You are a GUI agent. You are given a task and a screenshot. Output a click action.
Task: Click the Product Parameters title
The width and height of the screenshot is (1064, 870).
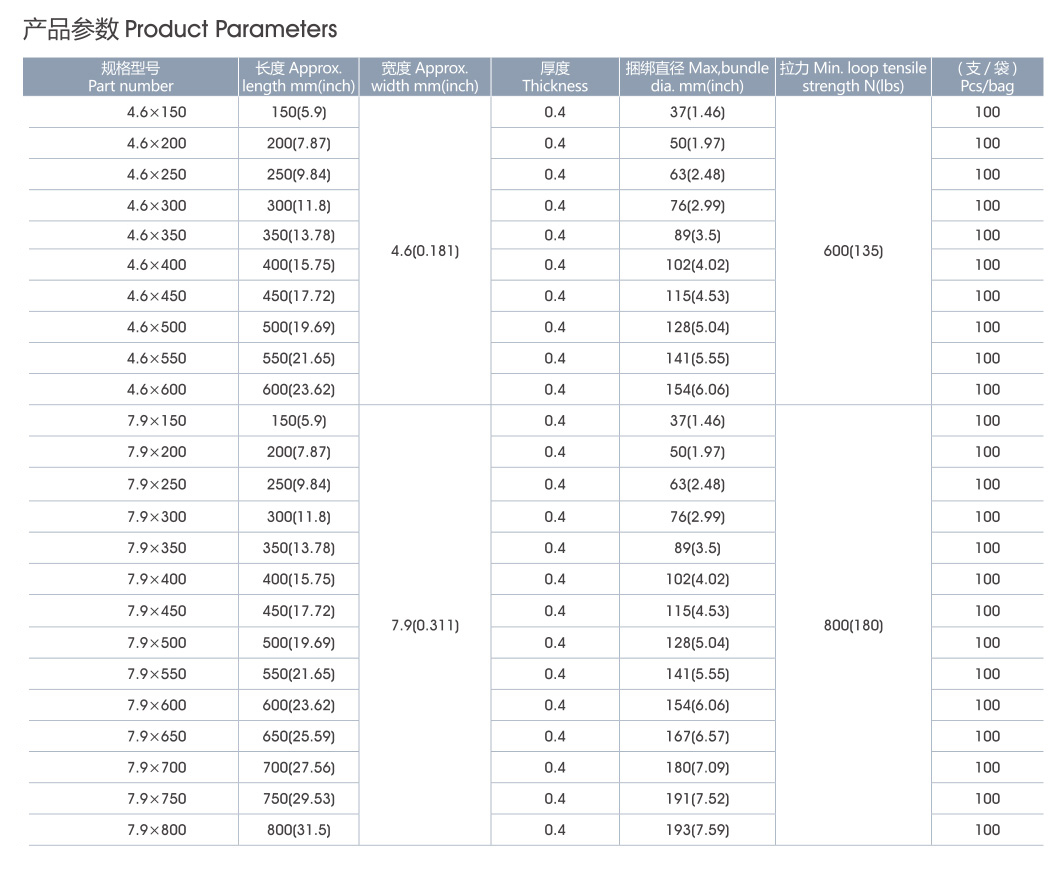pyautogui.click(x=180, y=30)
